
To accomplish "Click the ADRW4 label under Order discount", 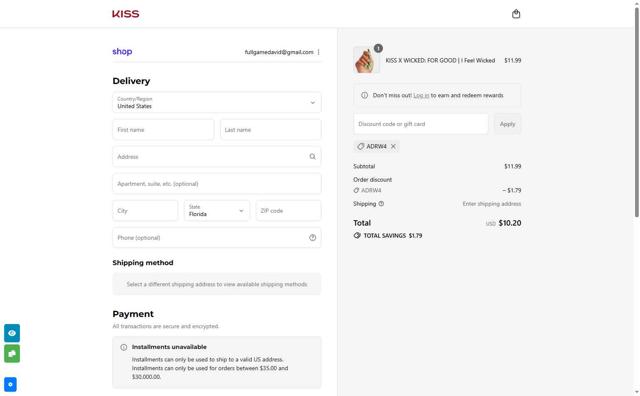I will pyautogui.click(x=371, y=190).
